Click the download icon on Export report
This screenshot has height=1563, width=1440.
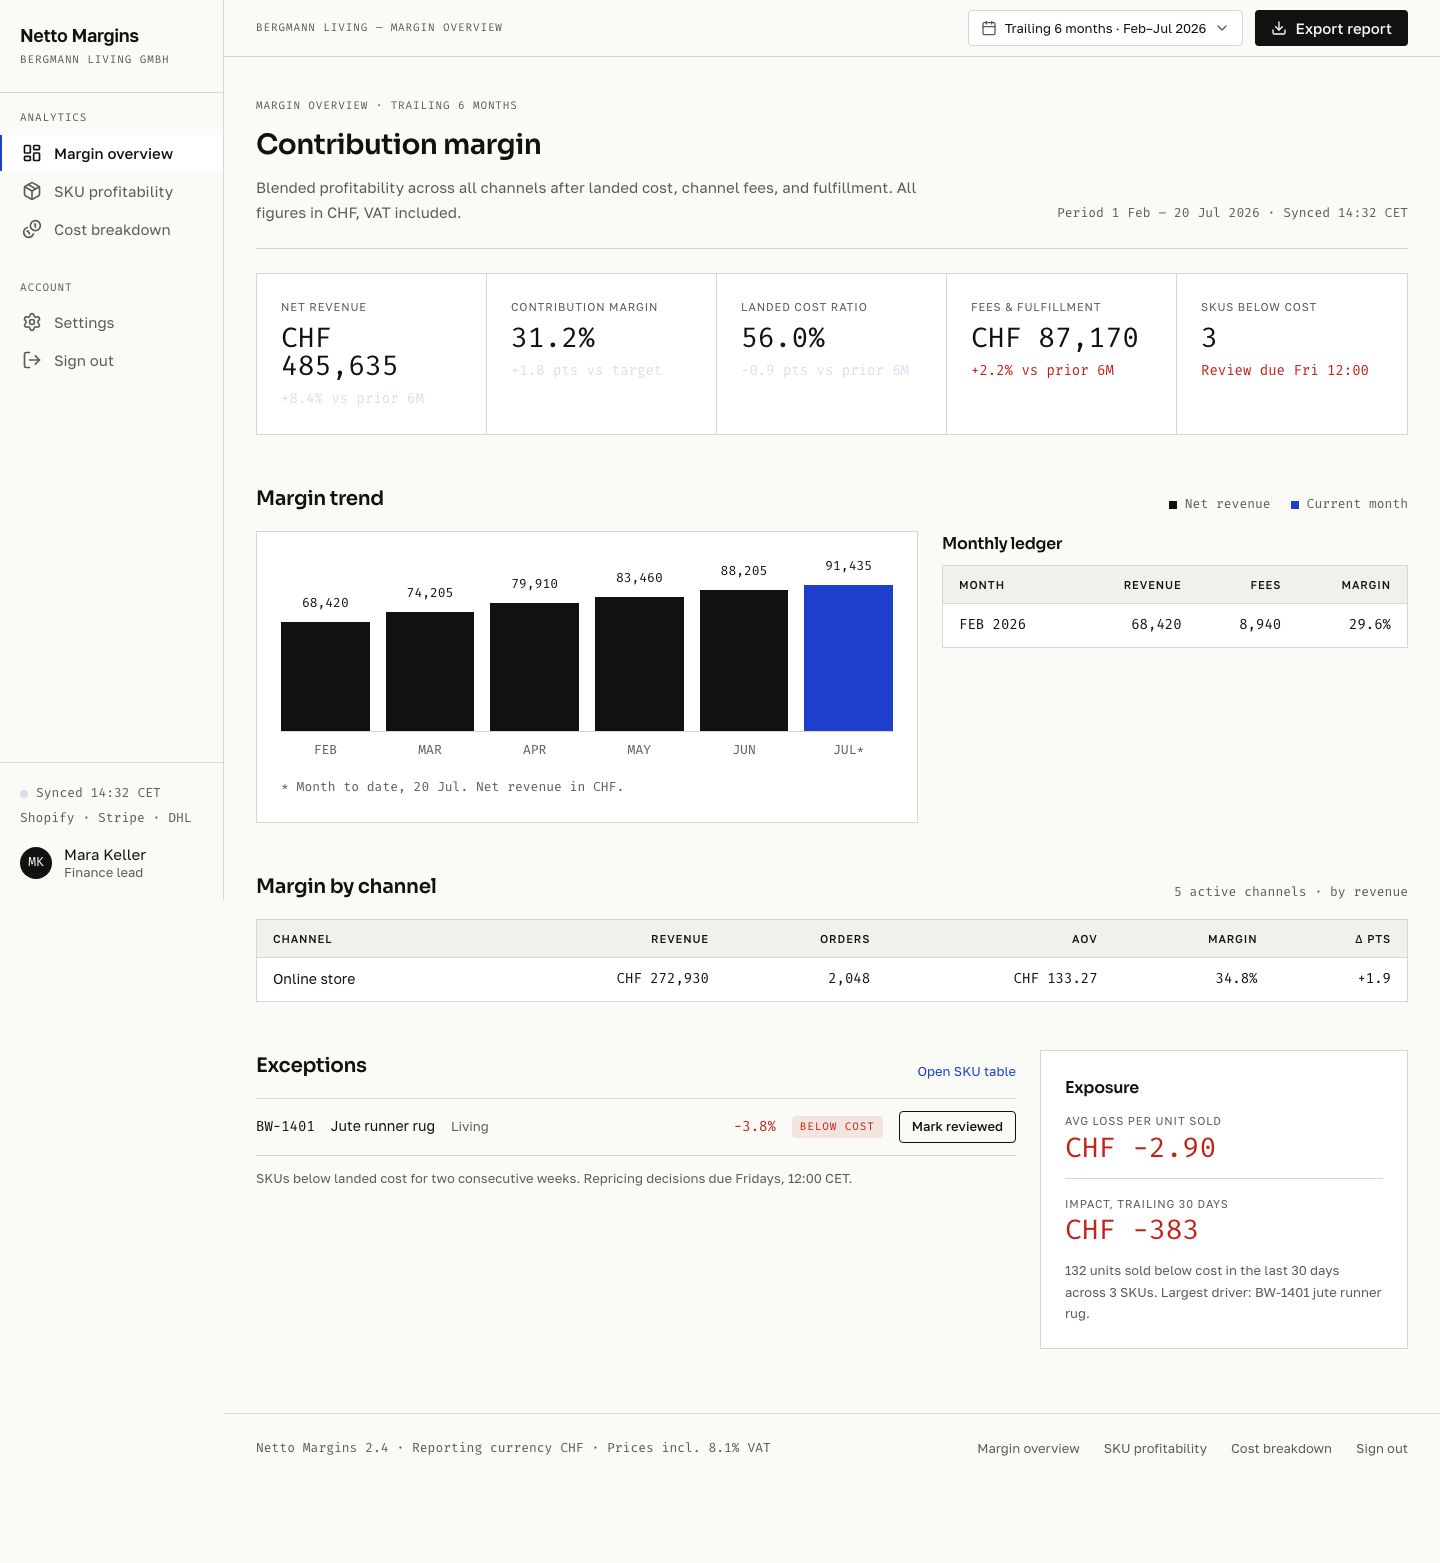click(x=1278, y=28)
